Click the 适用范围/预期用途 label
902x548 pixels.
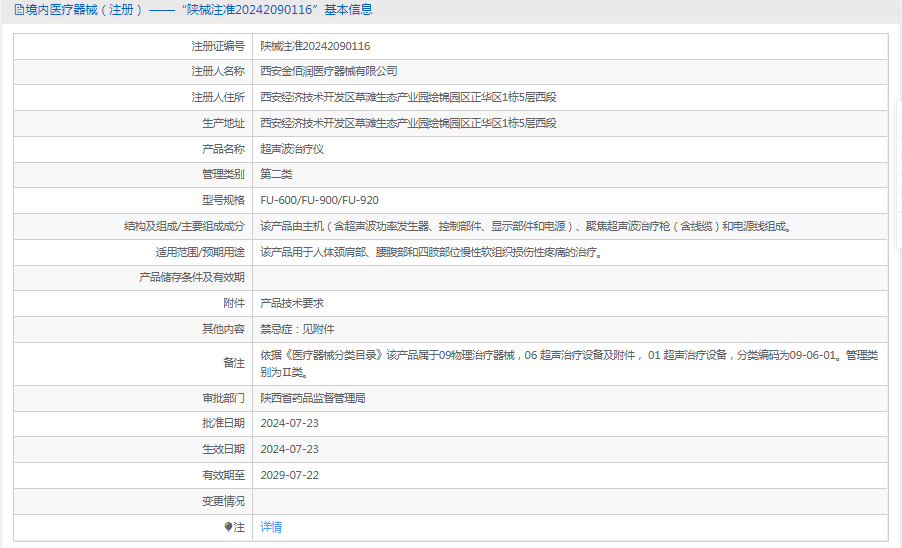click(x=200, y=252)
